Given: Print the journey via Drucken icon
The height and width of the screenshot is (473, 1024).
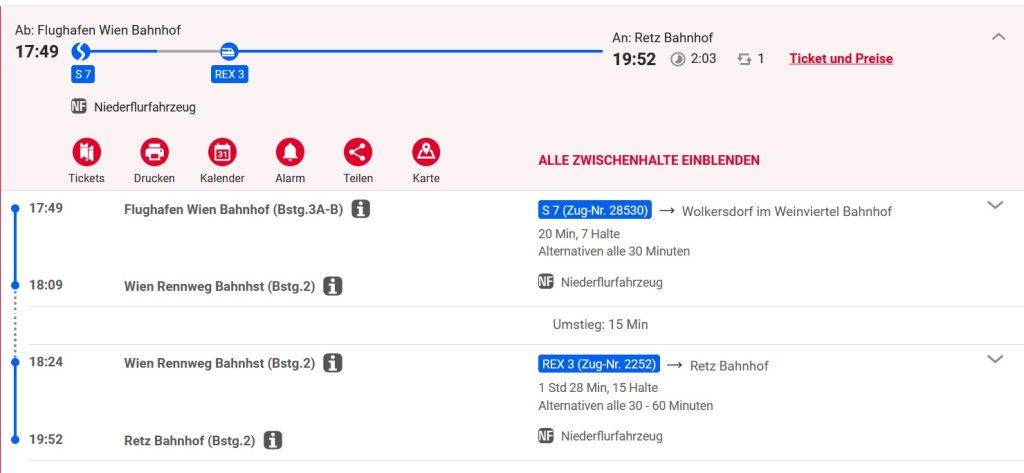Looking at the screenshot, I should click(x=154, y=153).
